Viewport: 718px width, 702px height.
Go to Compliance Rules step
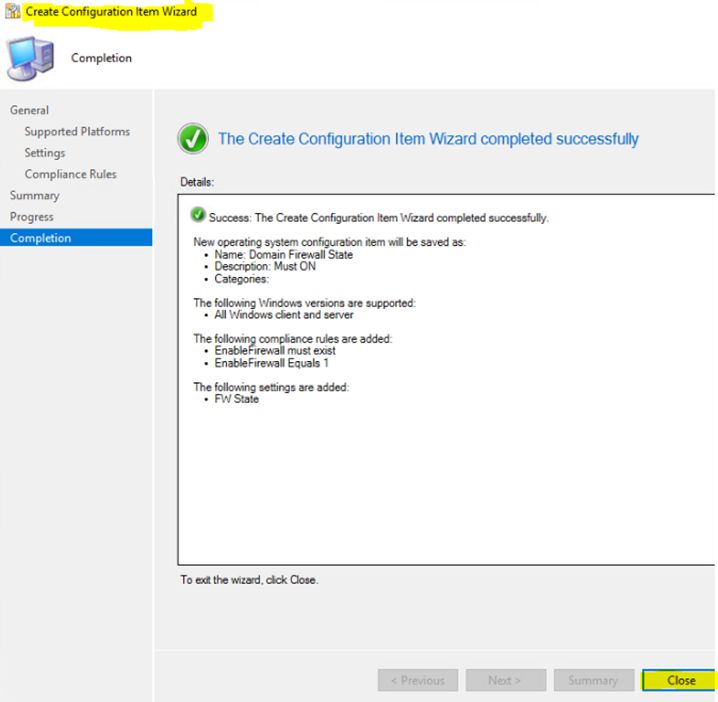[71, 174]
